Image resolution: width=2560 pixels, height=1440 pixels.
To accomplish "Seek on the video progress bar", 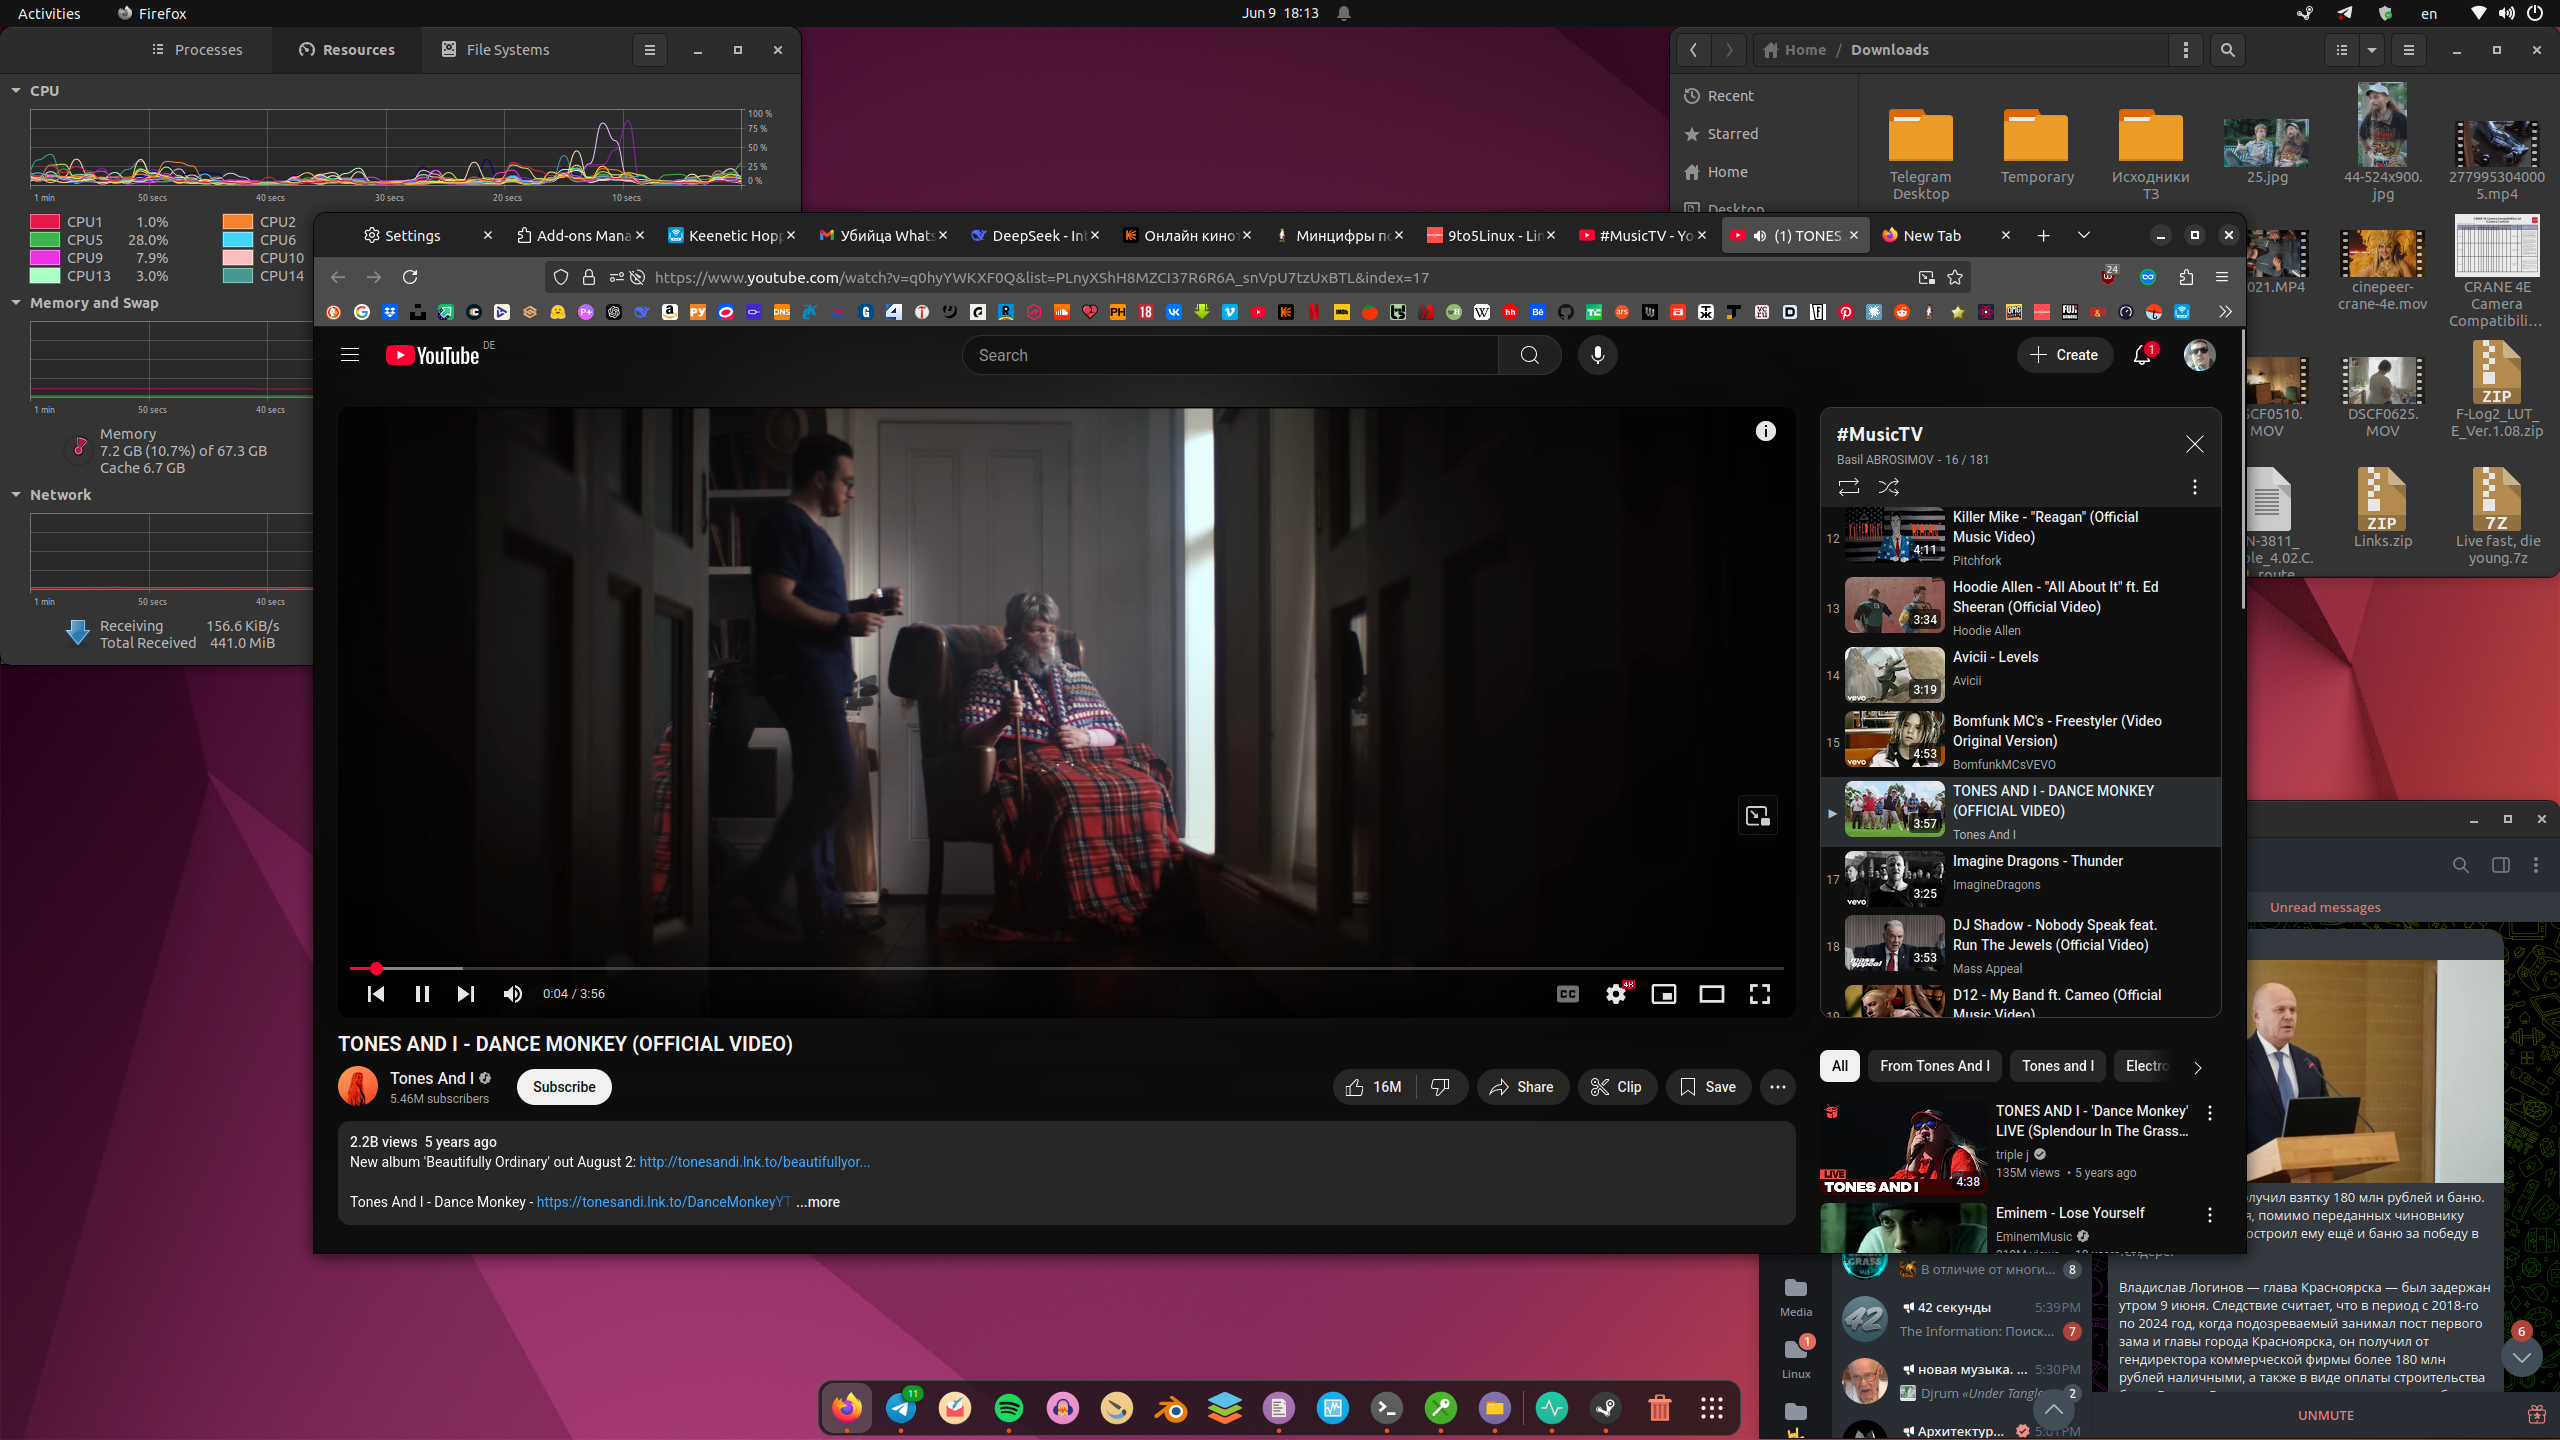I will [x=1066, y=968].
